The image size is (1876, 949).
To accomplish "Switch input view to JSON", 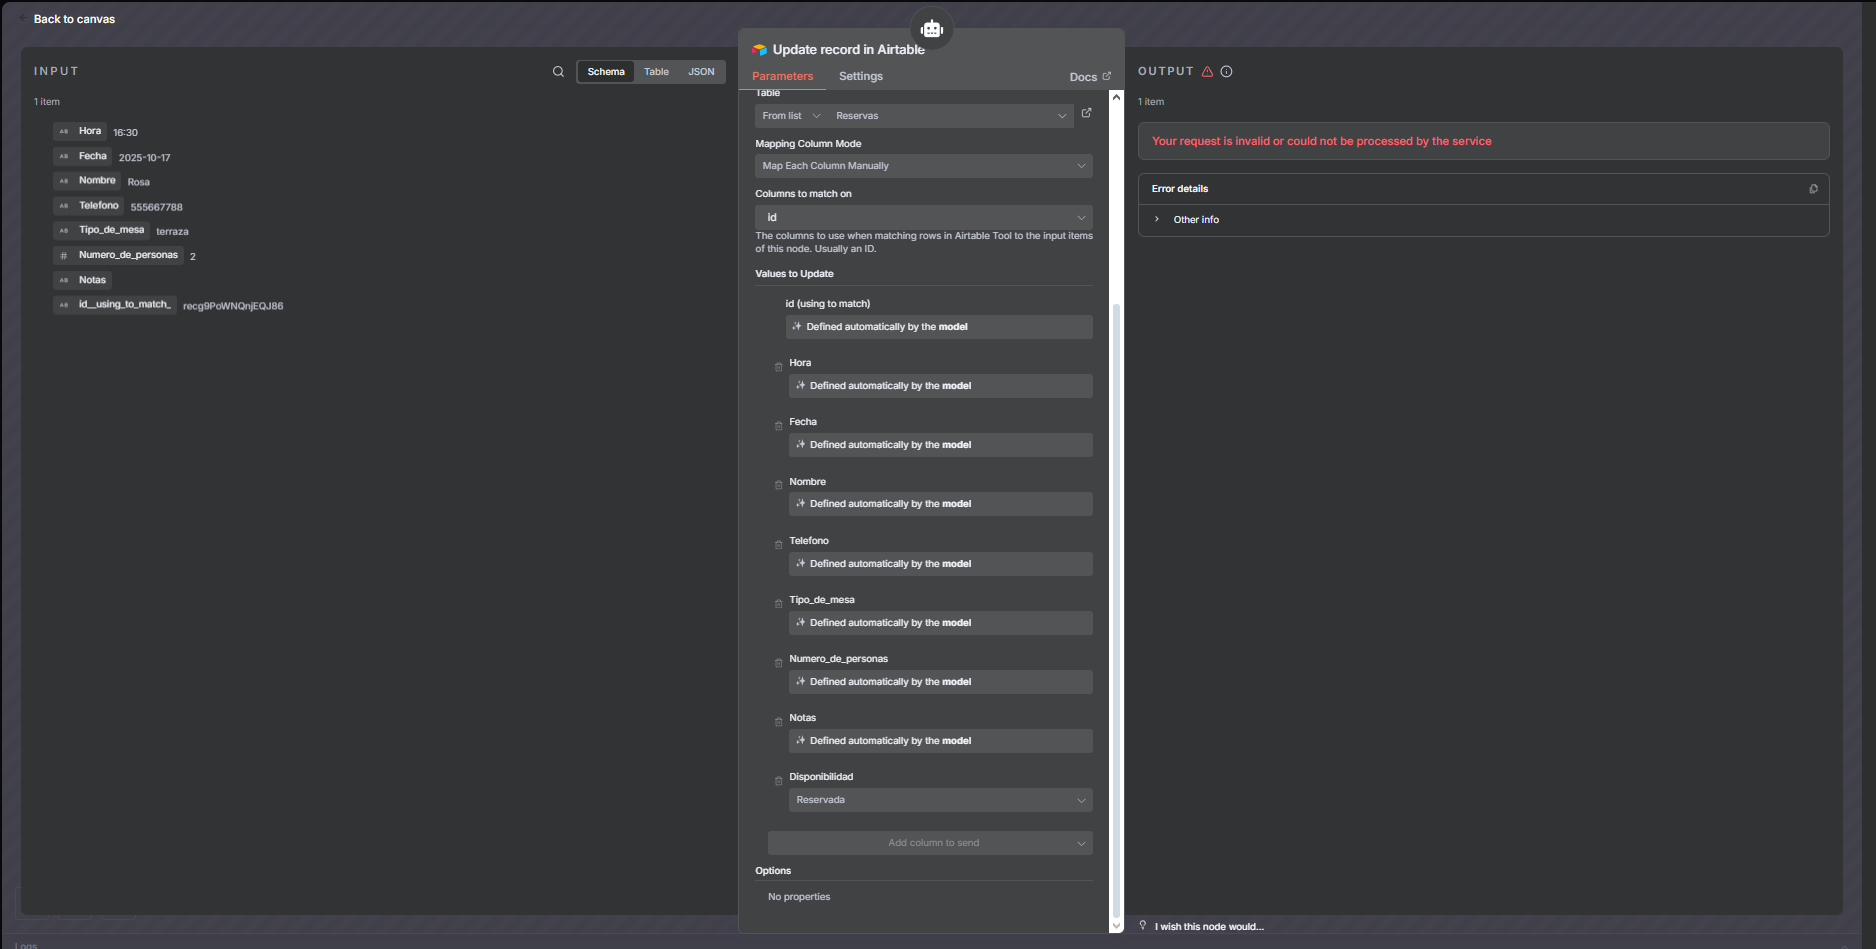I will 701,72.
